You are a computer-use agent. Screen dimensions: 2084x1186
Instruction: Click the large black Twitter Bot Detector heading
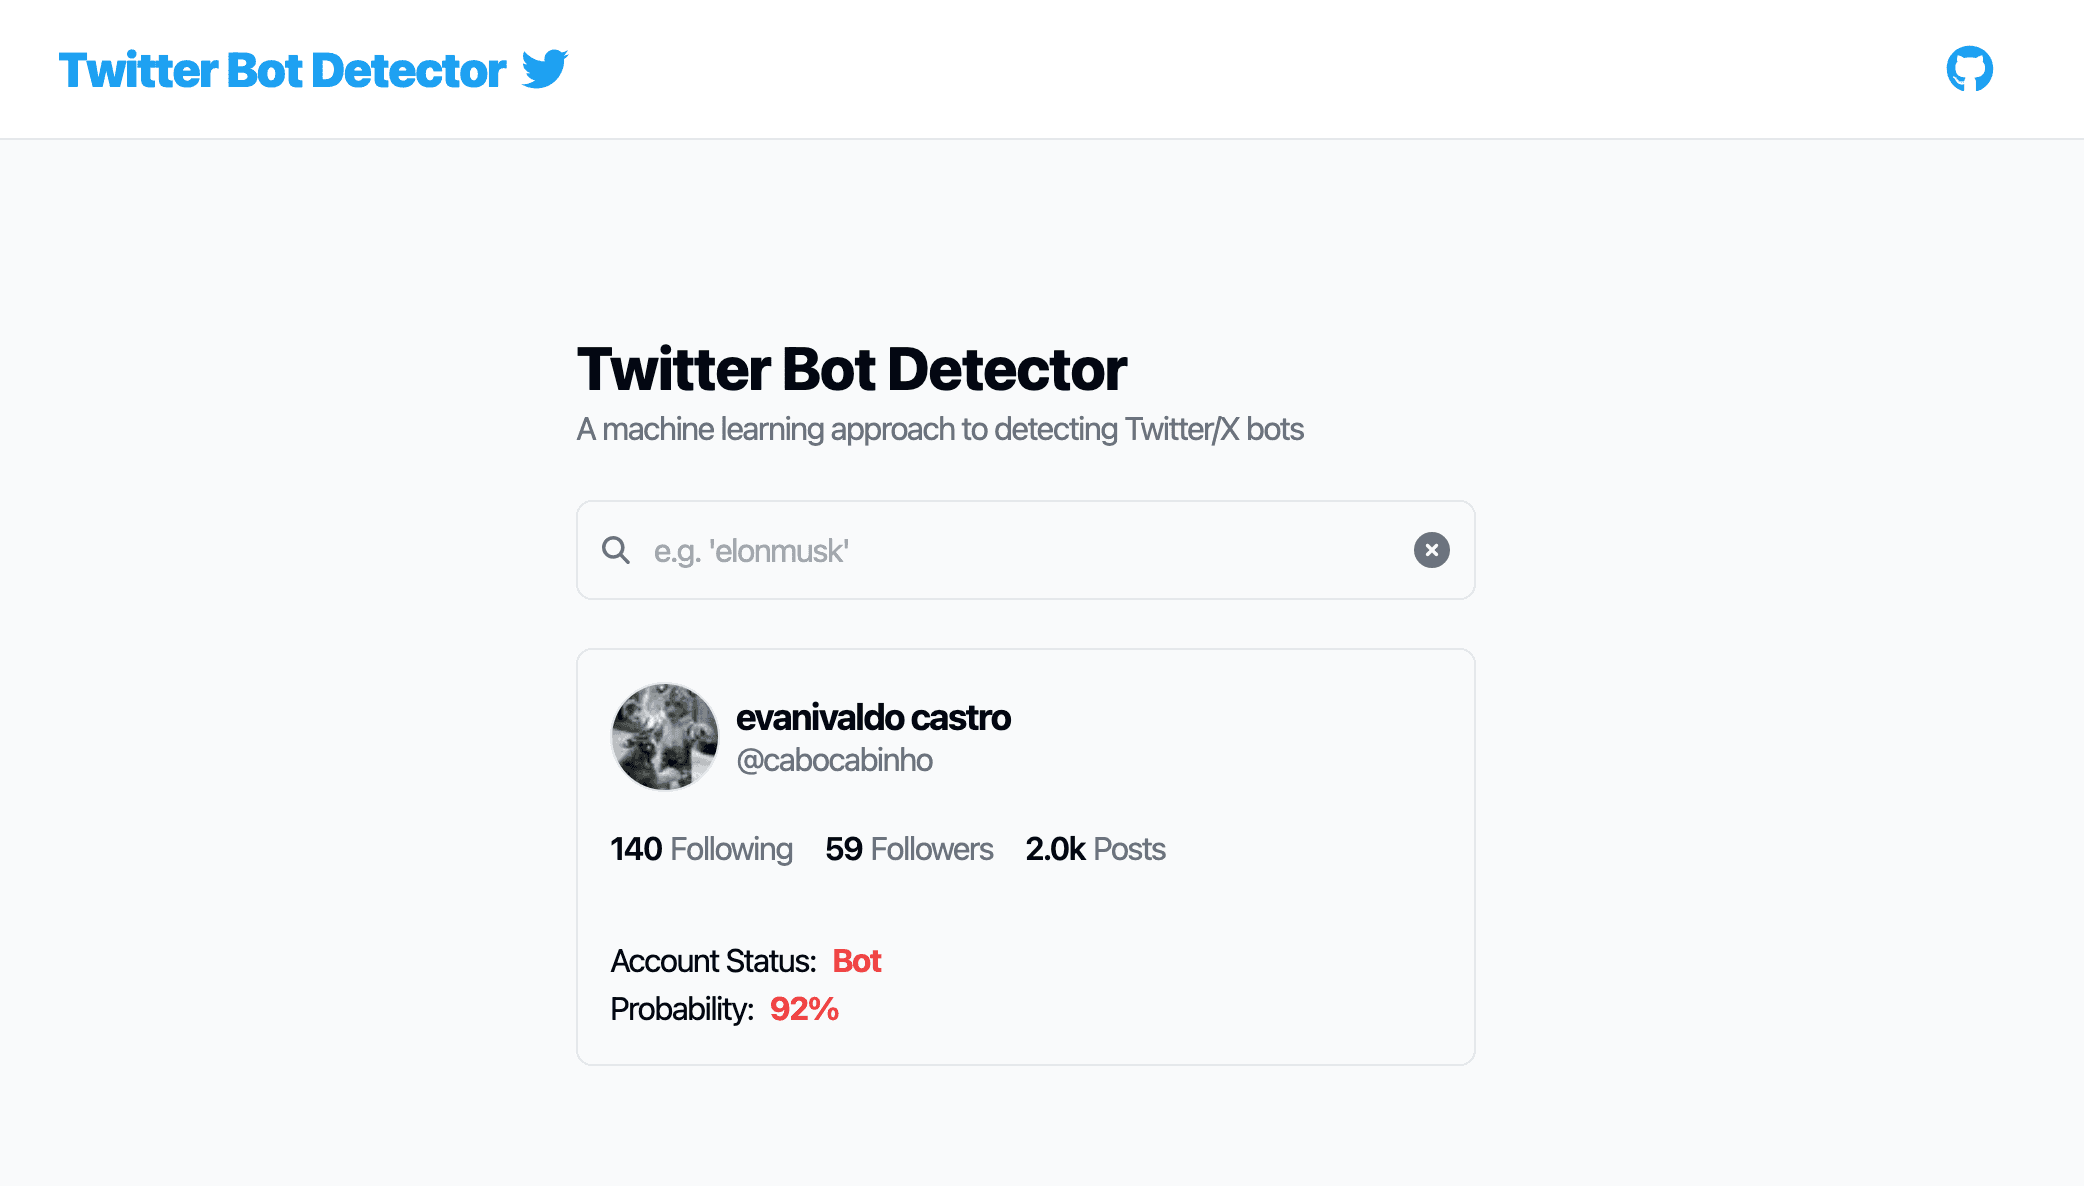tap(852, 369)
